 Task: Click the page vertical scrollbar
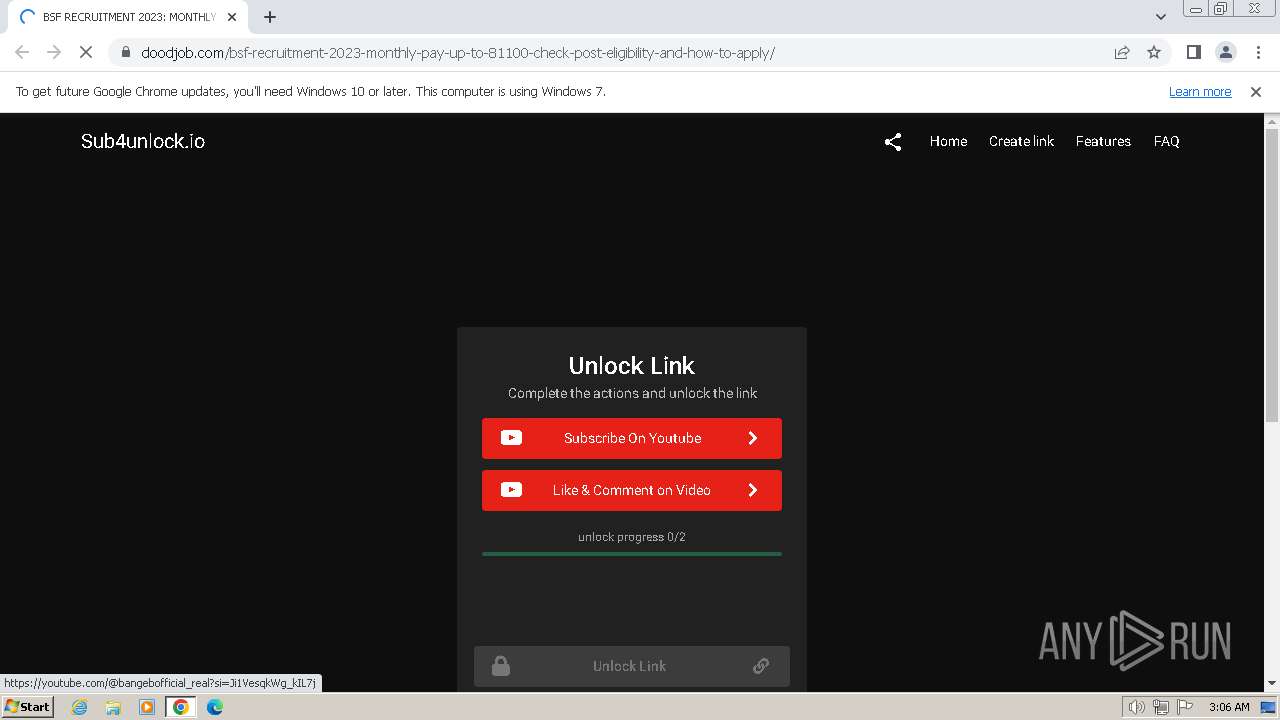1272,275
